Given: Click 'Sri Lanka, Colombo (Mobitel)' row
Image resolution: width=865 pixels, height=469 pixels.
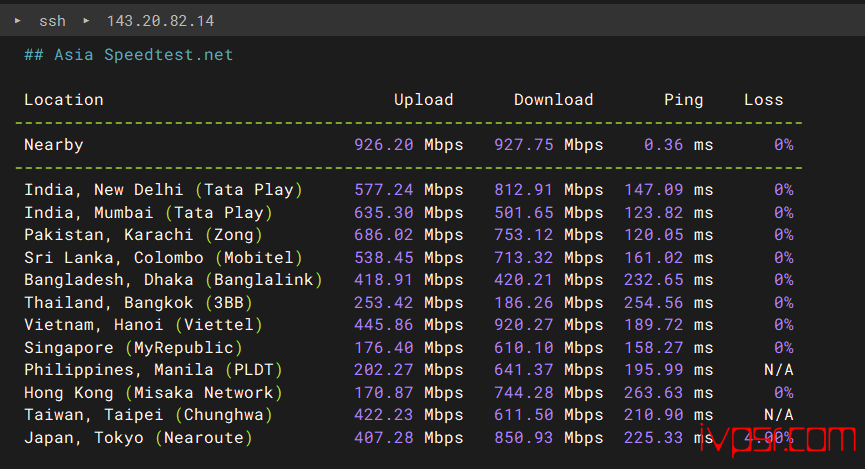Looking at the screenshot, I should click(x=163, y=258).
